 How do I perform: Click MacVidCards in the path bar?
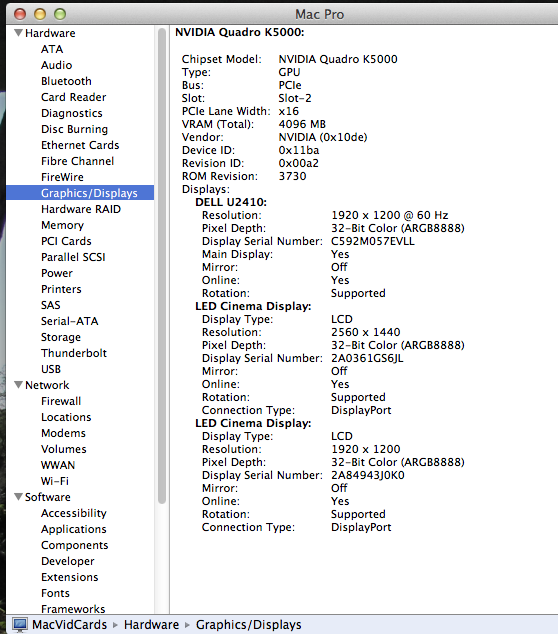pos(70,625)
